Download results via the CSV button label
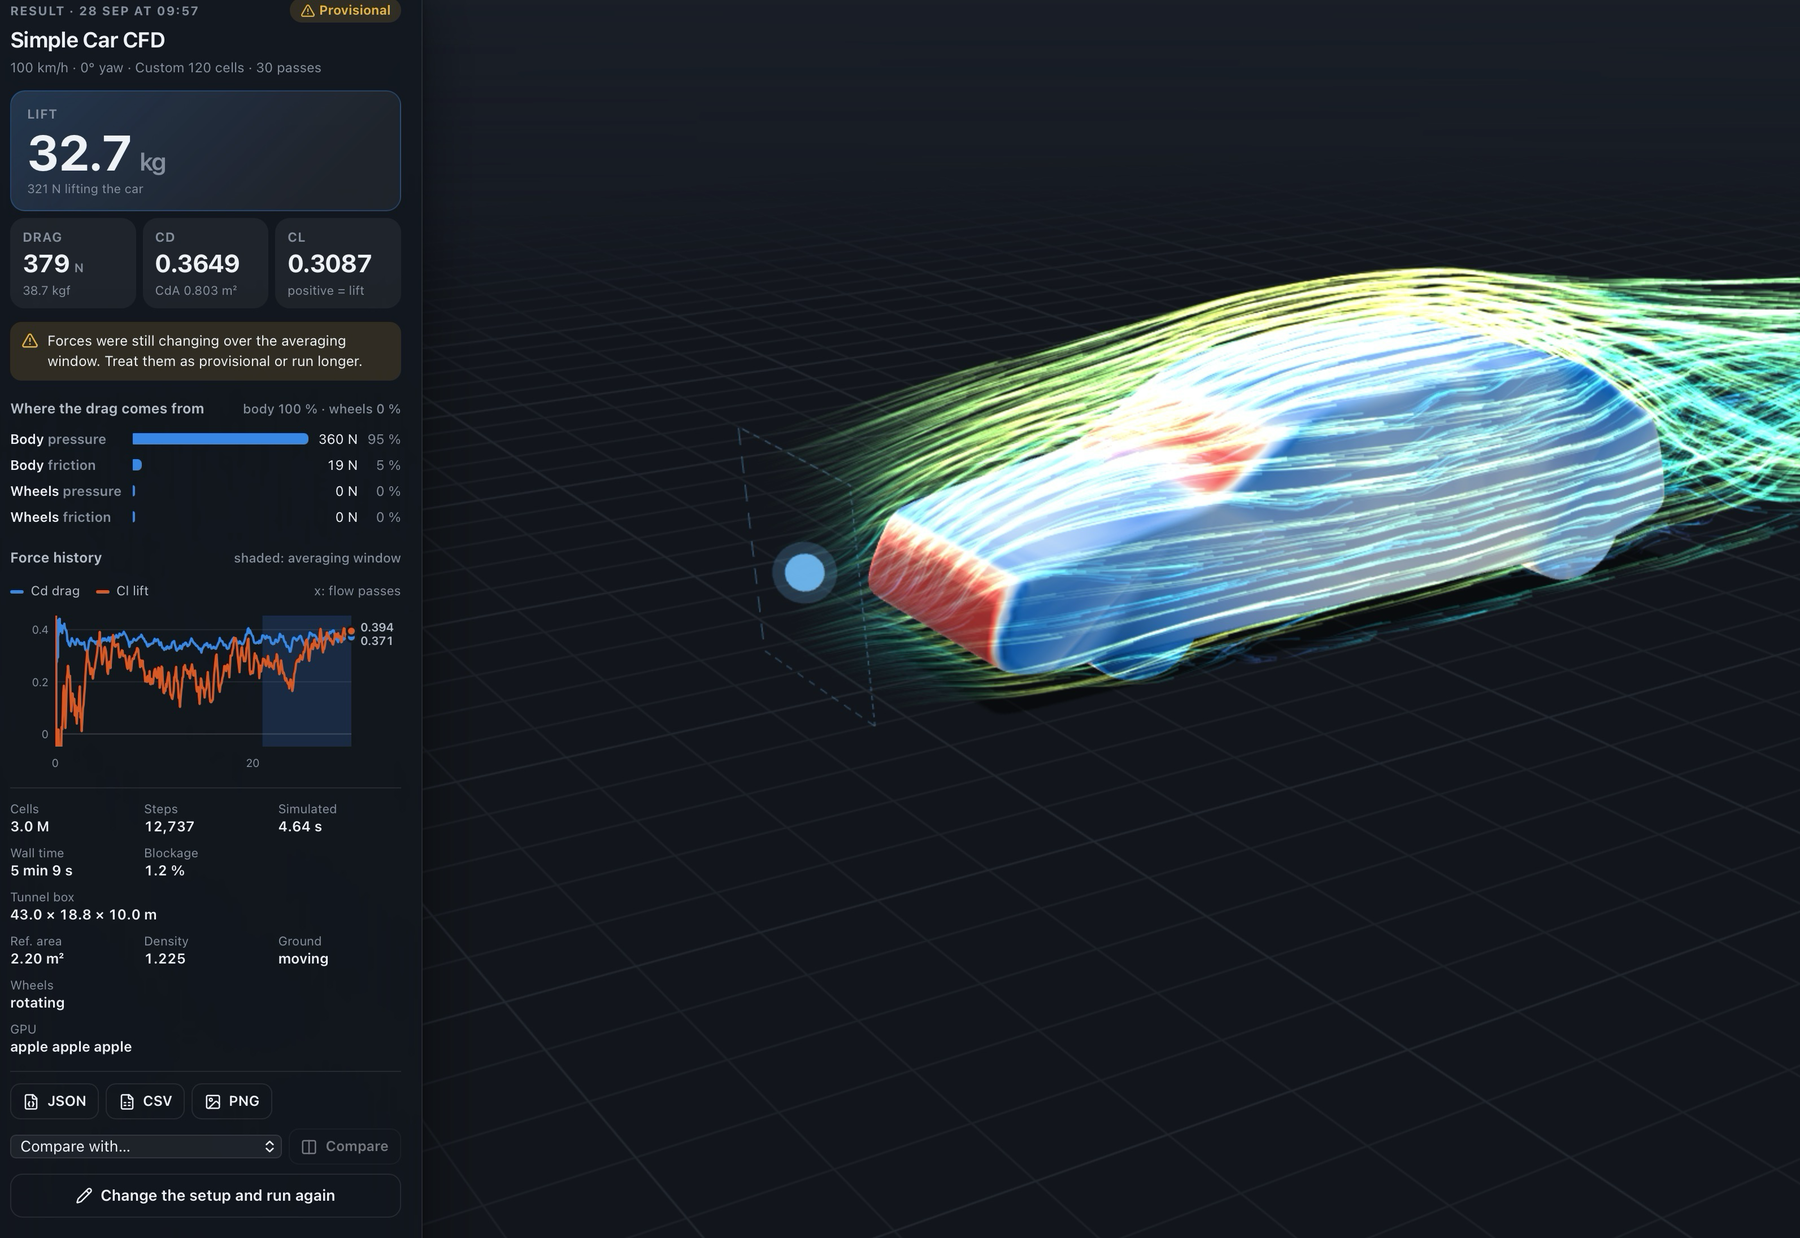Image resolution: width=1800 pixels, height=1238 pixels. tap(157, 1101)
